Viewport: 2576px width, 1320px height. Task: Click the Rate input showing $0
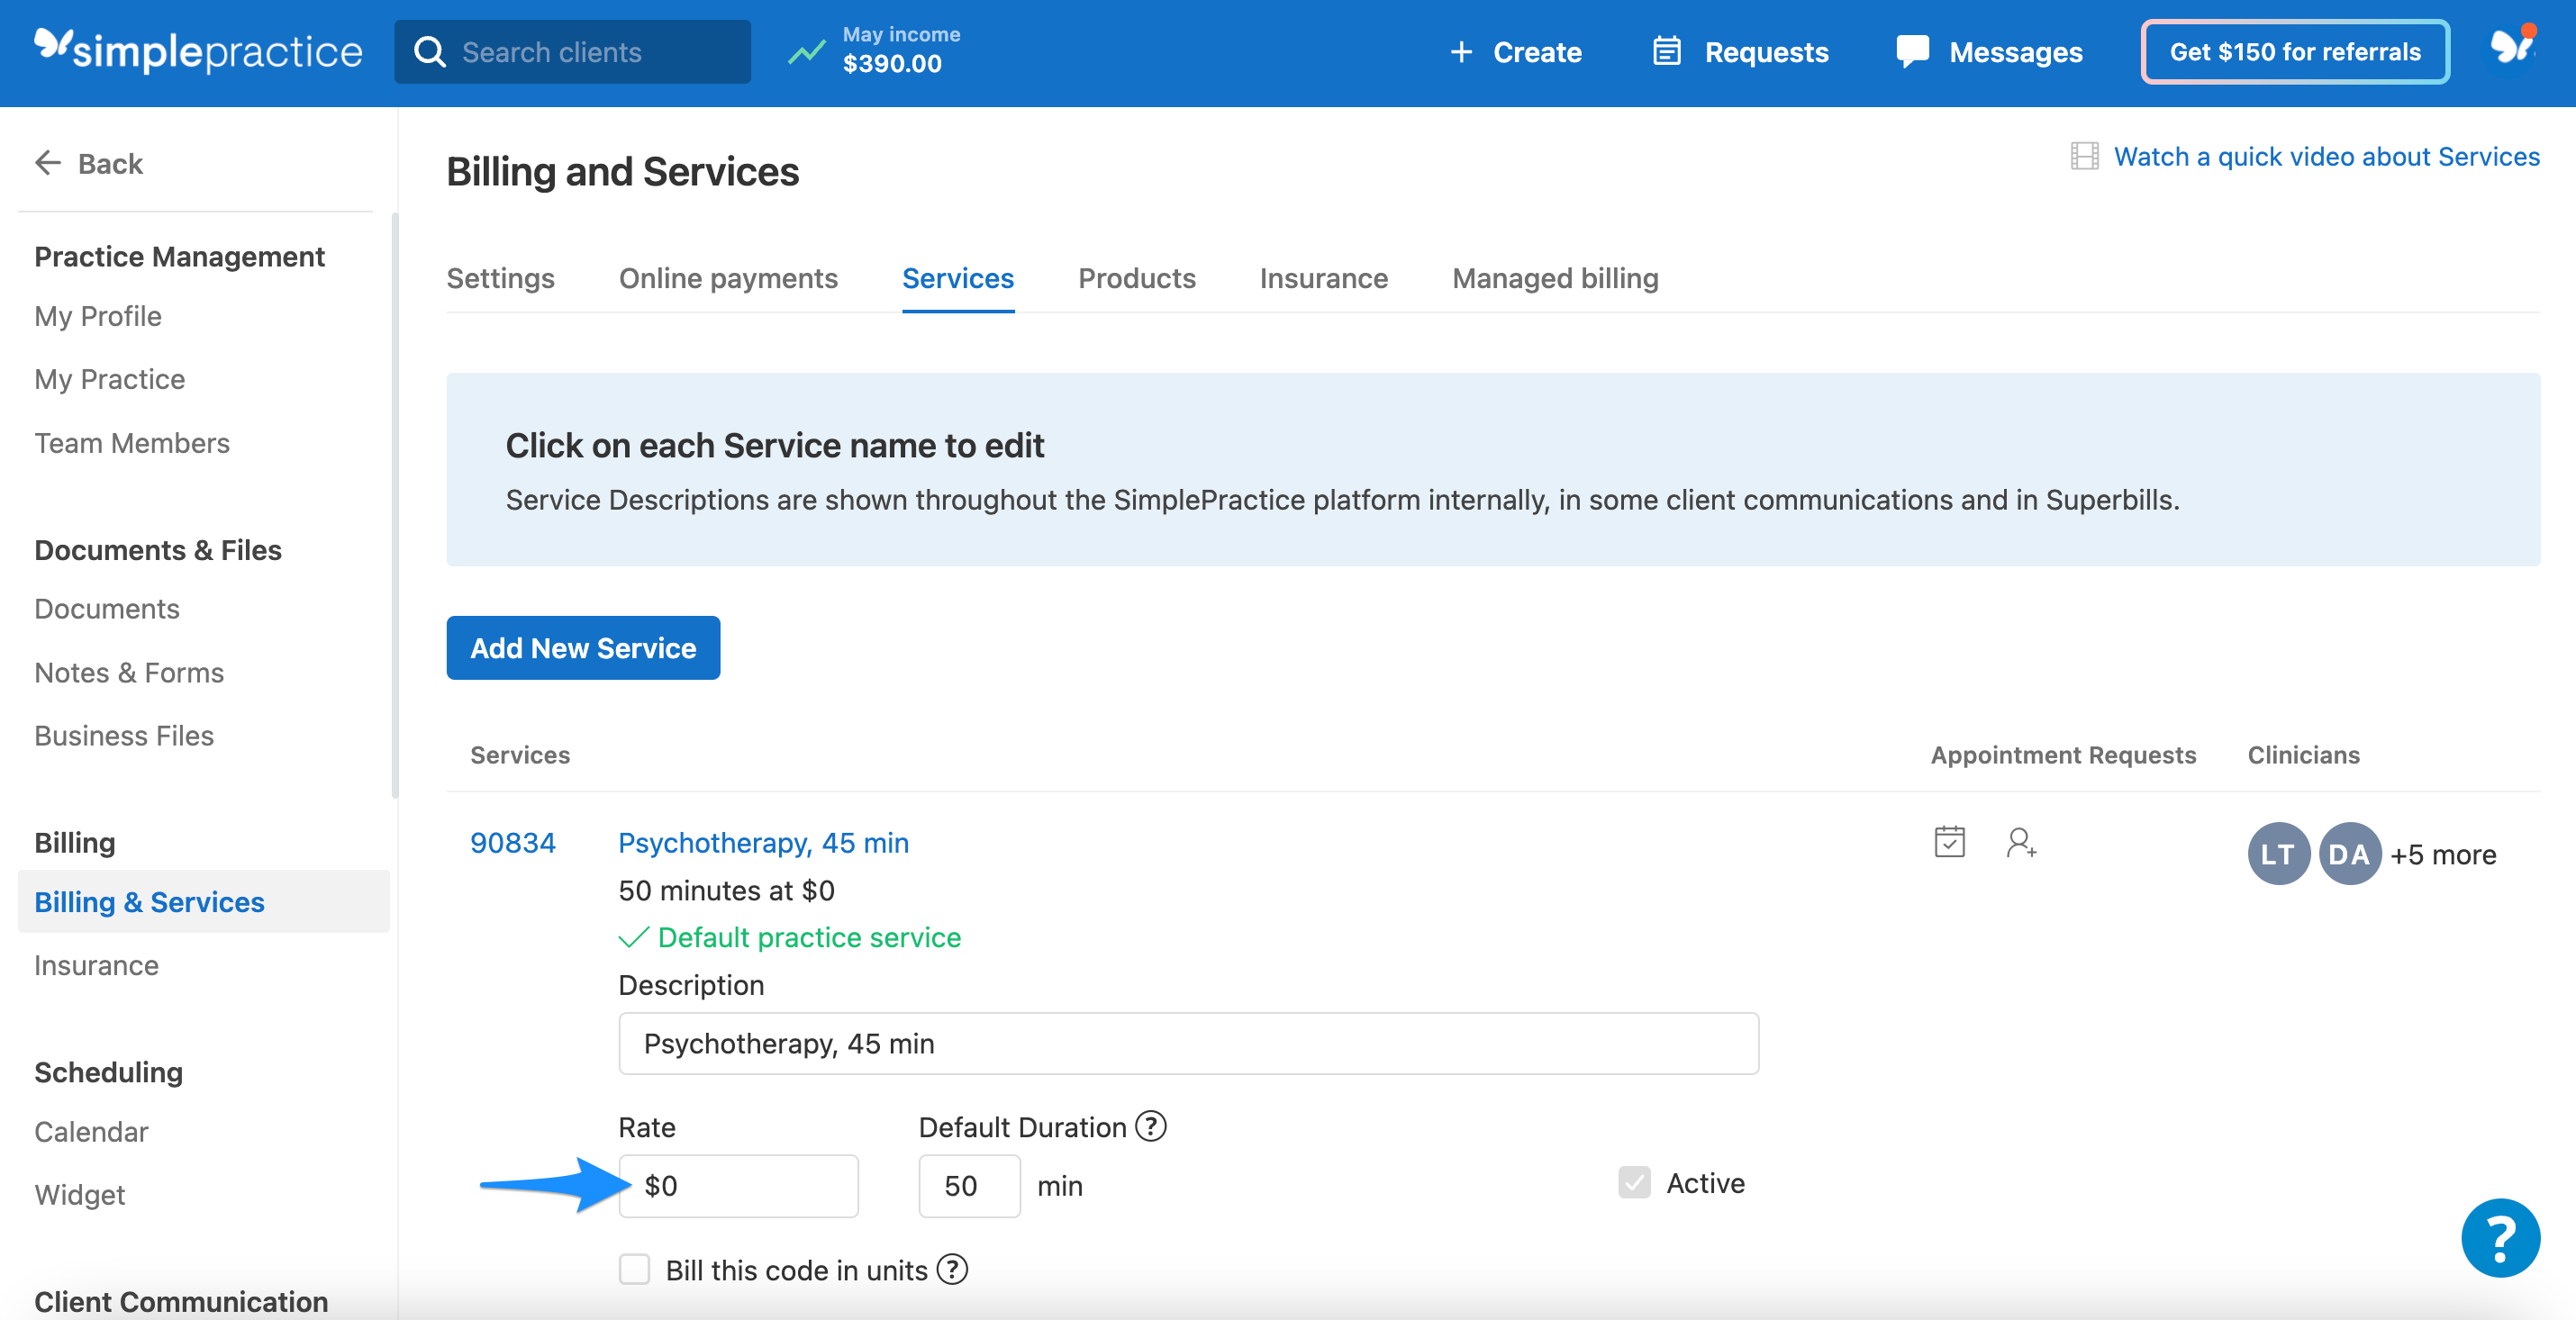tap(739, 1185)
